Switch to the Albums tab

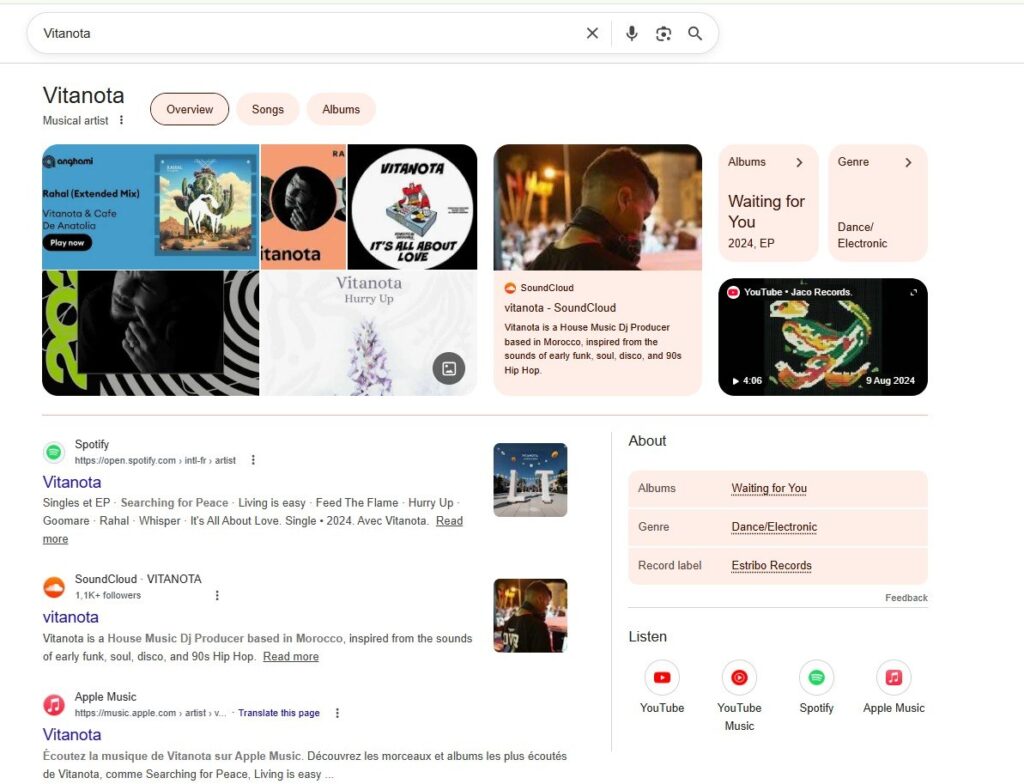[x=341, y=109]
